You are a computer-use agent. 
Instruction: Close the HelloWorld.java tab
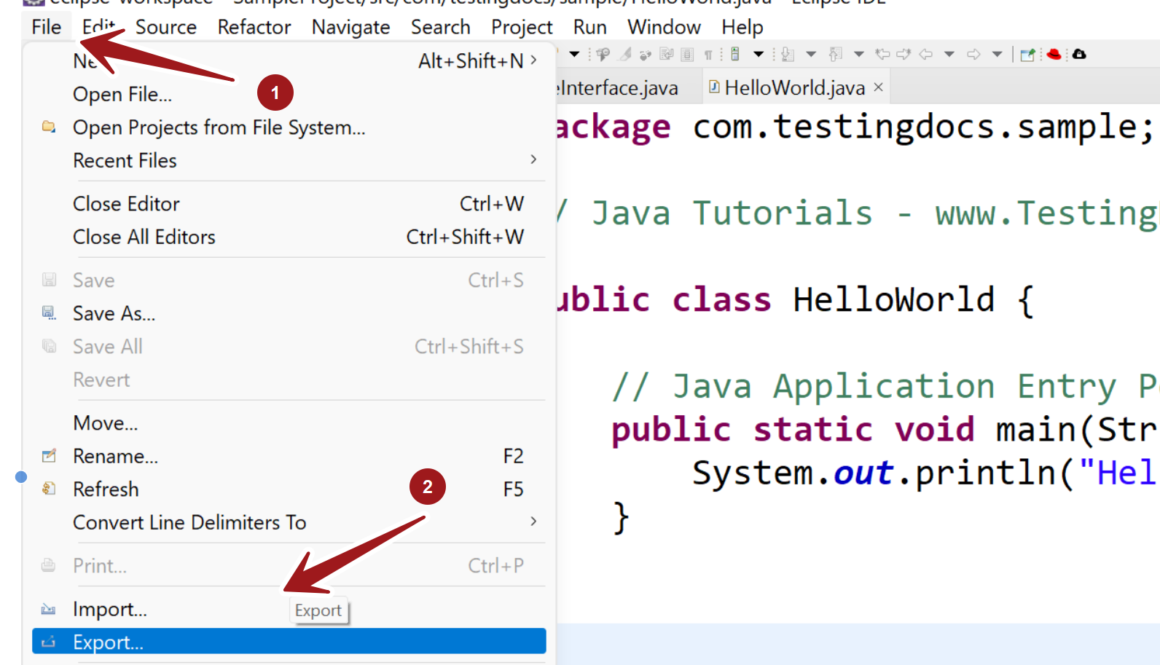(879, 88)
